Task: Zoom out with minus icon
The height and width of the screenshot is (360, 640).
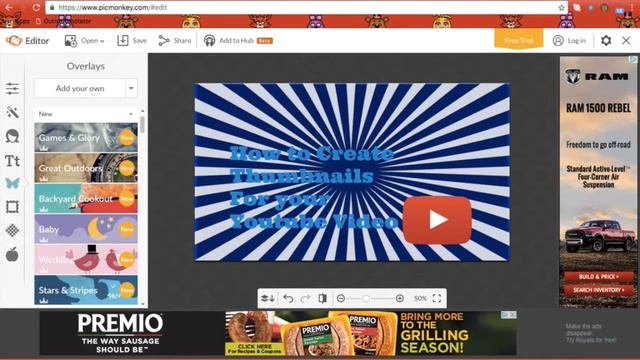Action: (x=341, y=298)
